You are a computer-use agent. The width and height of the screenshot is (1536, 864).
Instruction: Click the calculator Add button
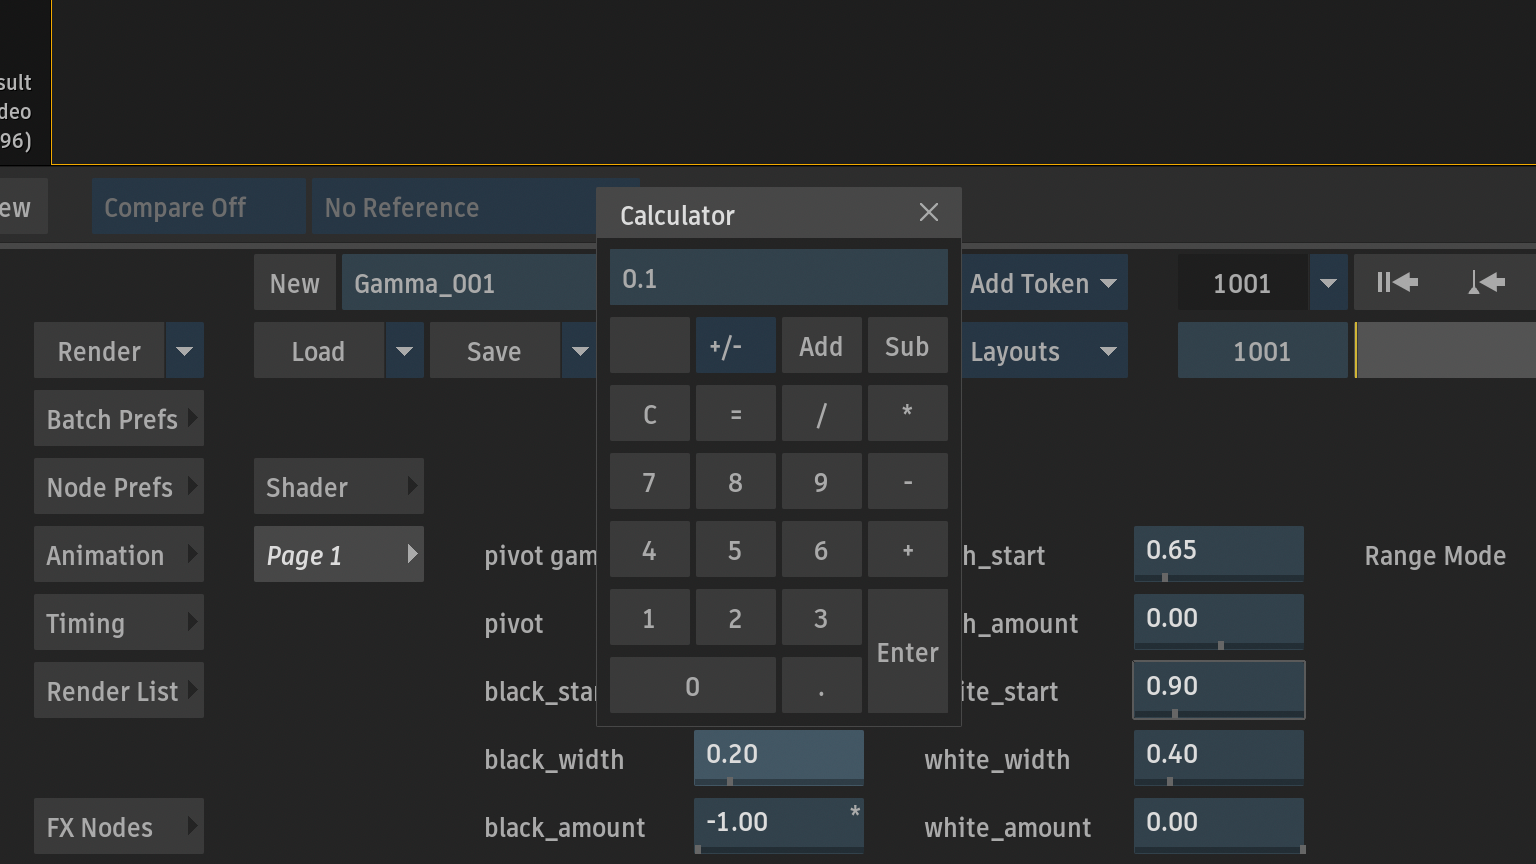(822, 346)
